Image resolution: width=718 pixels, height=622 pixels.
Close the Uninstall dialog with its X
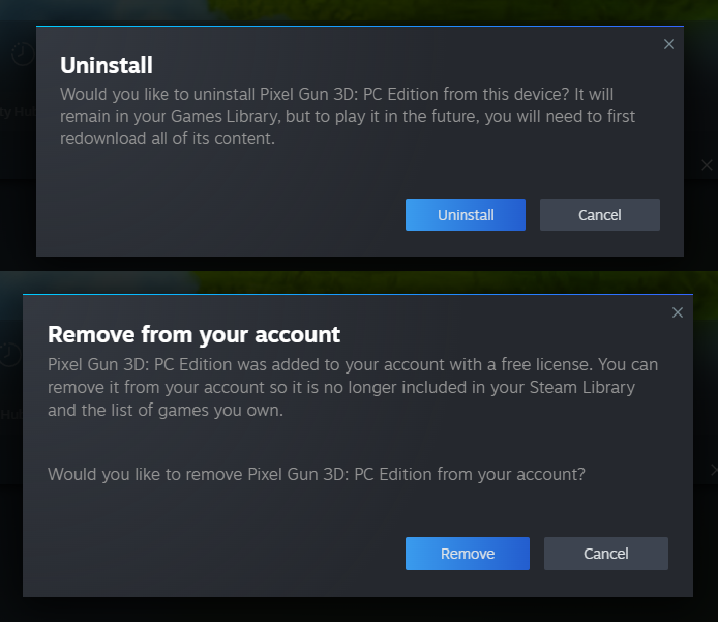click(x=669, y=44)
